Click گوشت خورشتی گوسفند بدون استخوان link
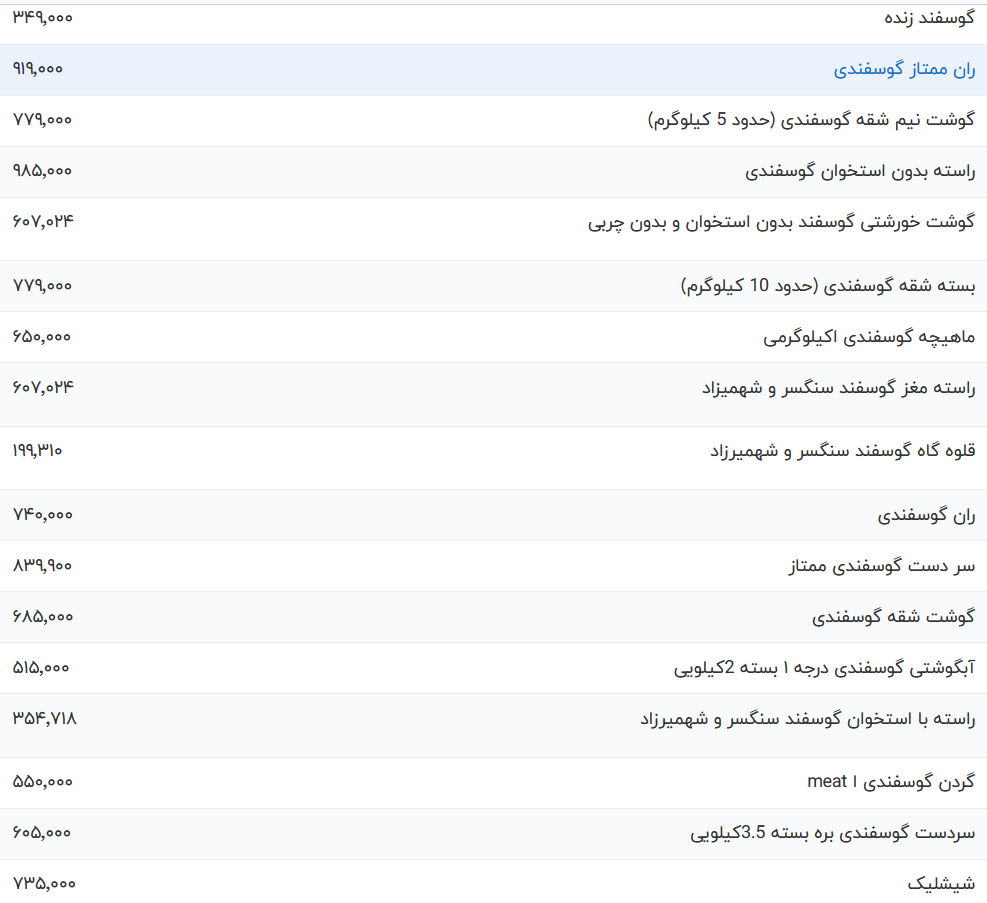Screen dimensions: 987x903 780,222
